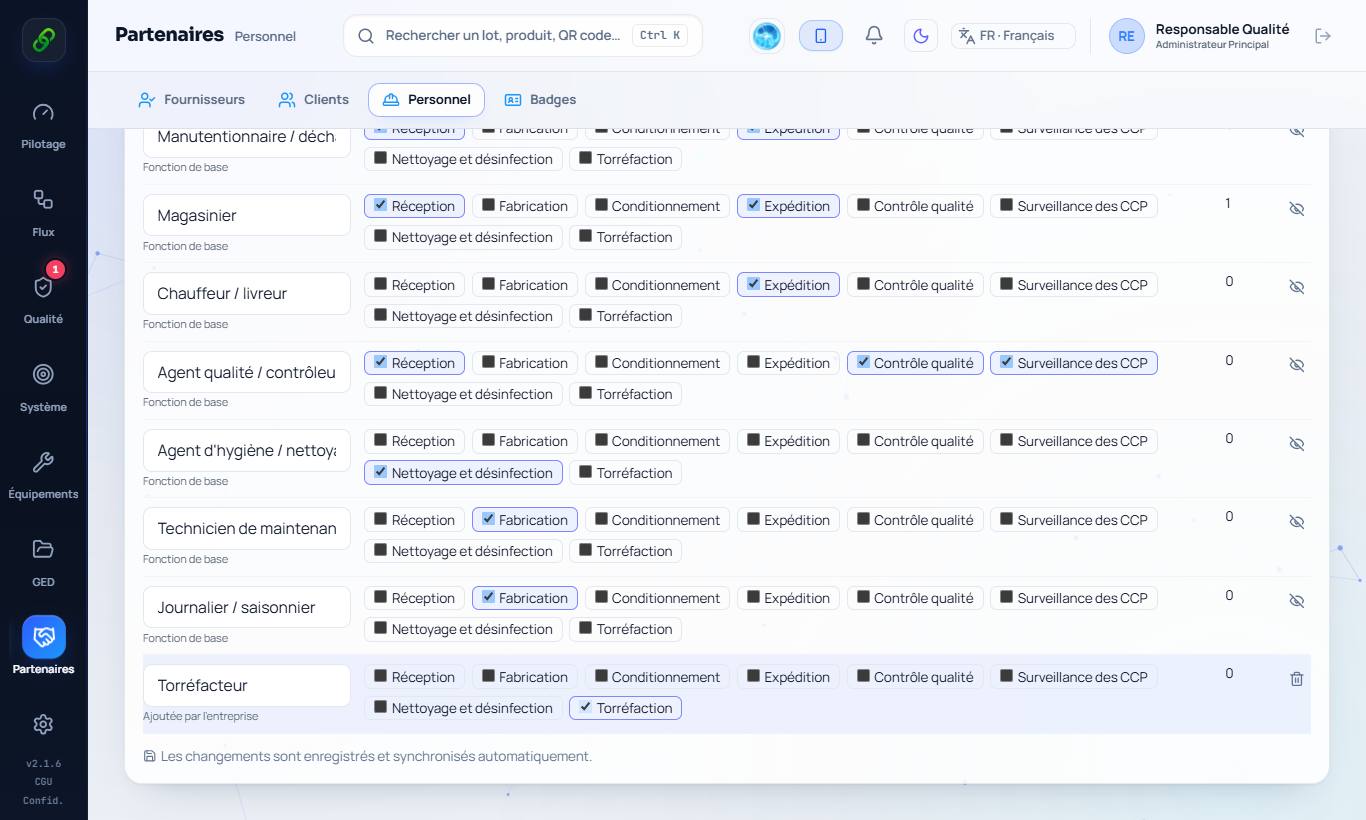Click the Responsable Qualité profile name
1366x820 pixels.
pyautogui.click(x=1222, y=29)
